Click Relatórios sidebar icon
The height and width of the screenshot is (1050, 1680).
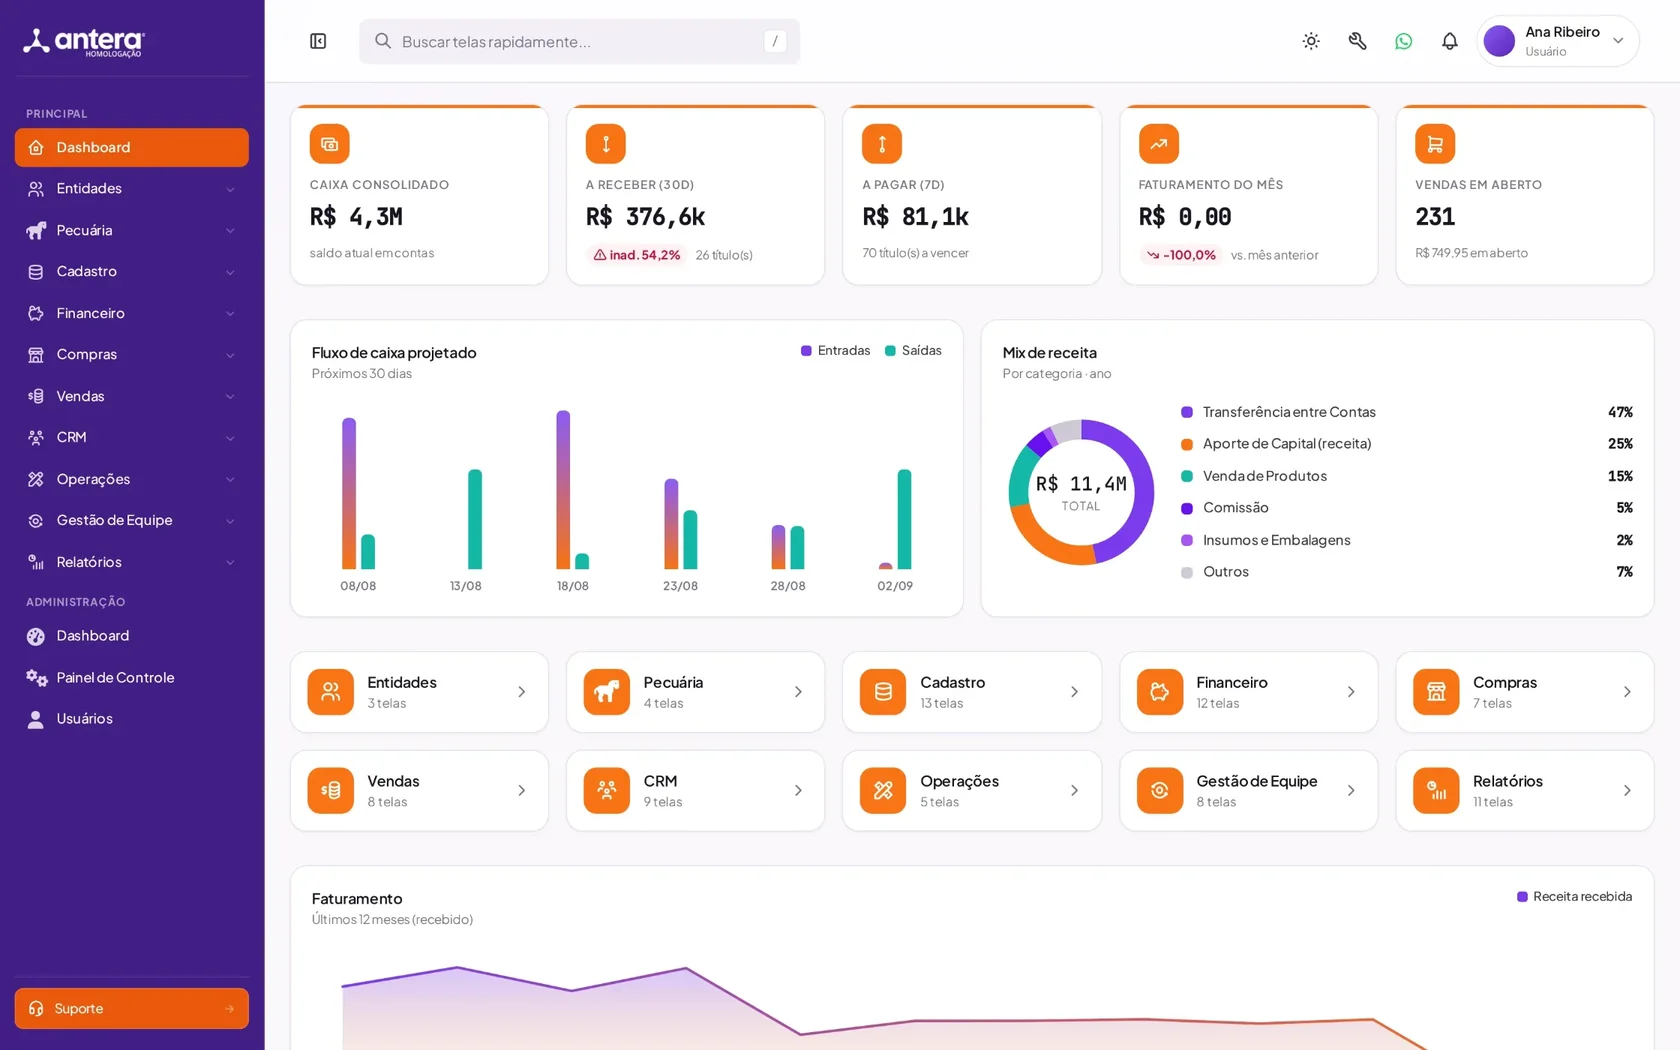coord(36,562)
